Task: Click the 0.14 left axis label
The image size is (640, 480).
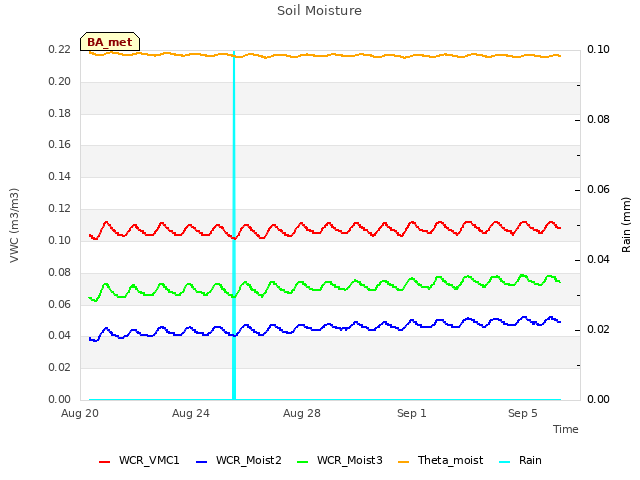Action: click(60, 176)
